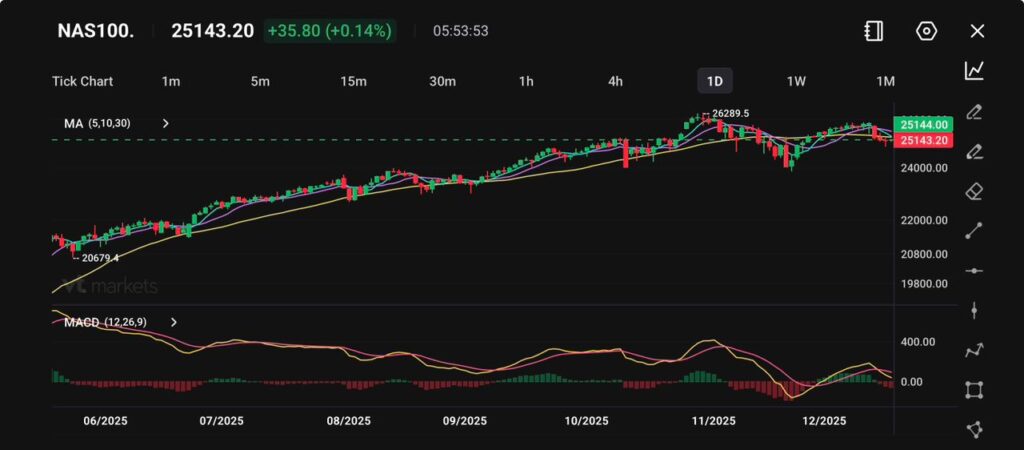Screen dimensions: 1024x450
Task: Select the 1m timeframe
Action: 170,81
